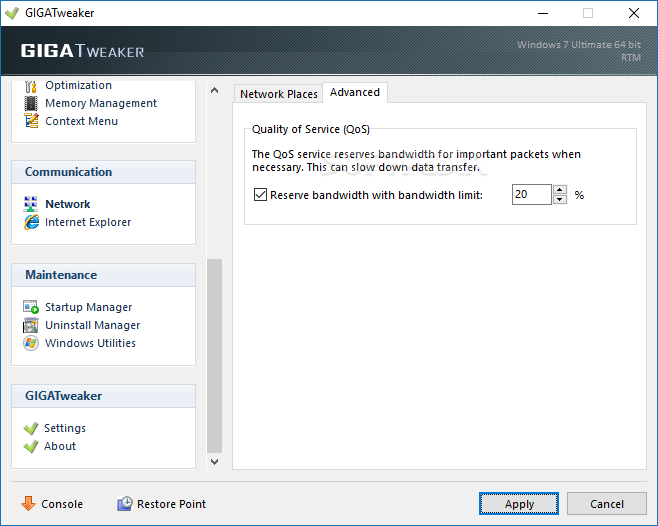
Task: Click the Context Menu pencil icon
Action: 31,121
